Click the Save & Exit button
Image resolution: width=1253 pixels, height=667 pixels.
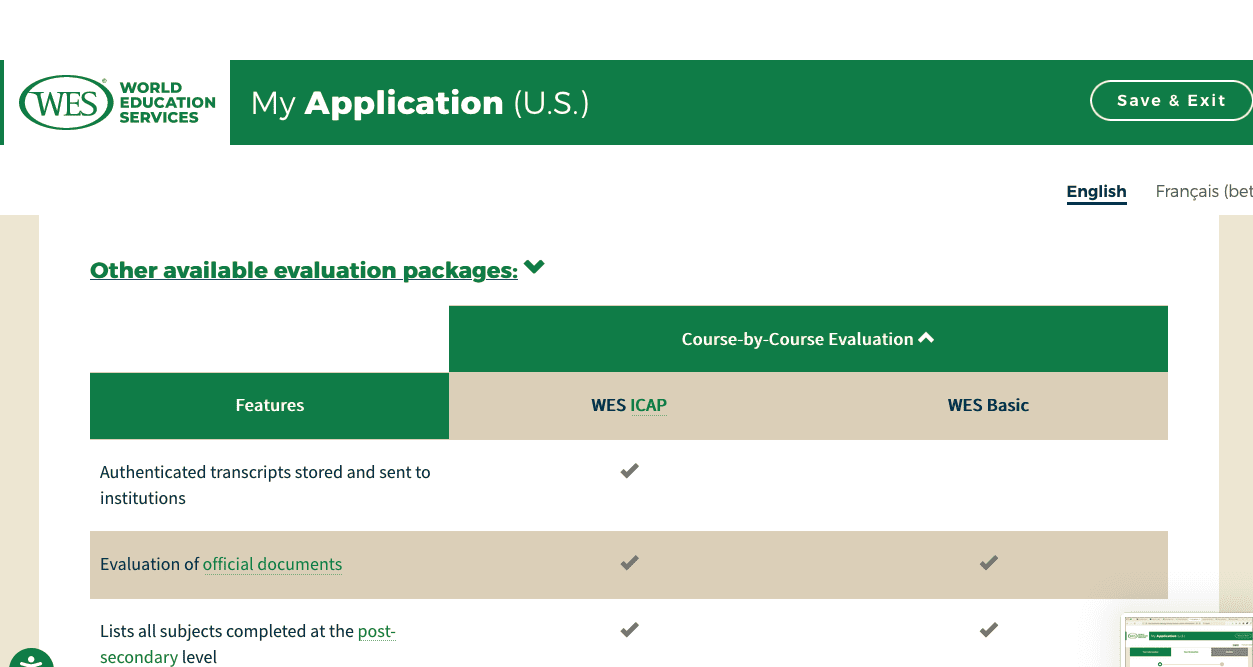(1171, 100)
